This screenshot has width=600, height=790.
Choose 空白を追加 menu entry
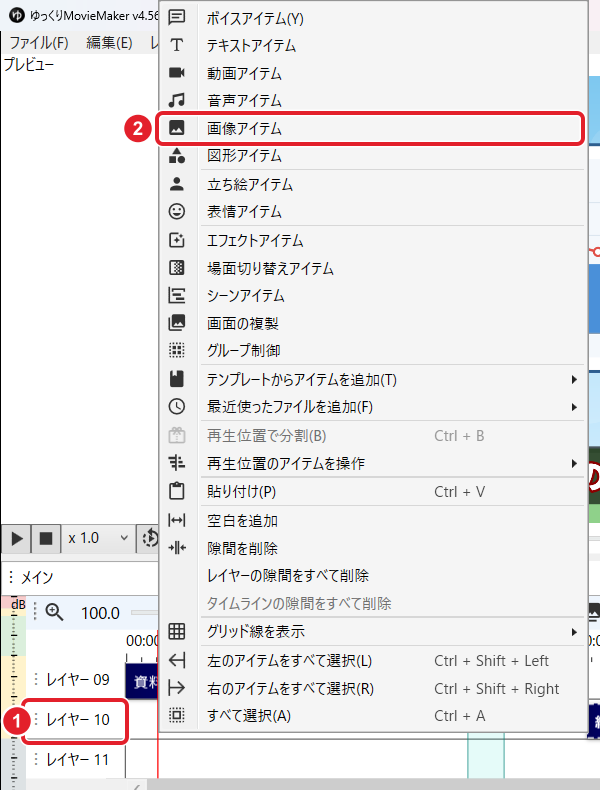pos(372,520)
